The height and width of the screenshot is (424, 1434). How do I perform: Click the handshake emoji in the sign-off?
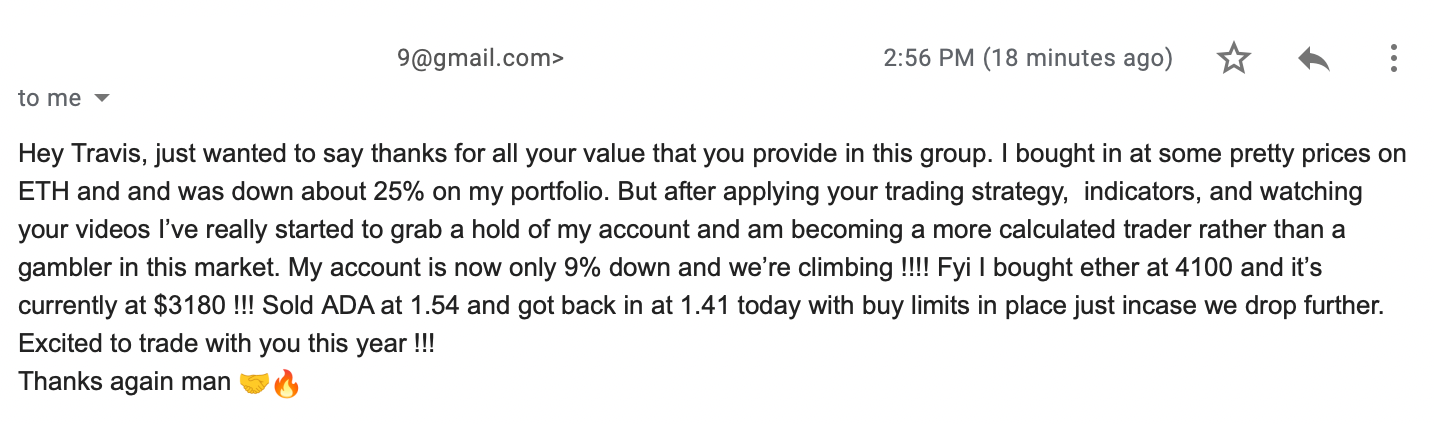click(255, 382)
